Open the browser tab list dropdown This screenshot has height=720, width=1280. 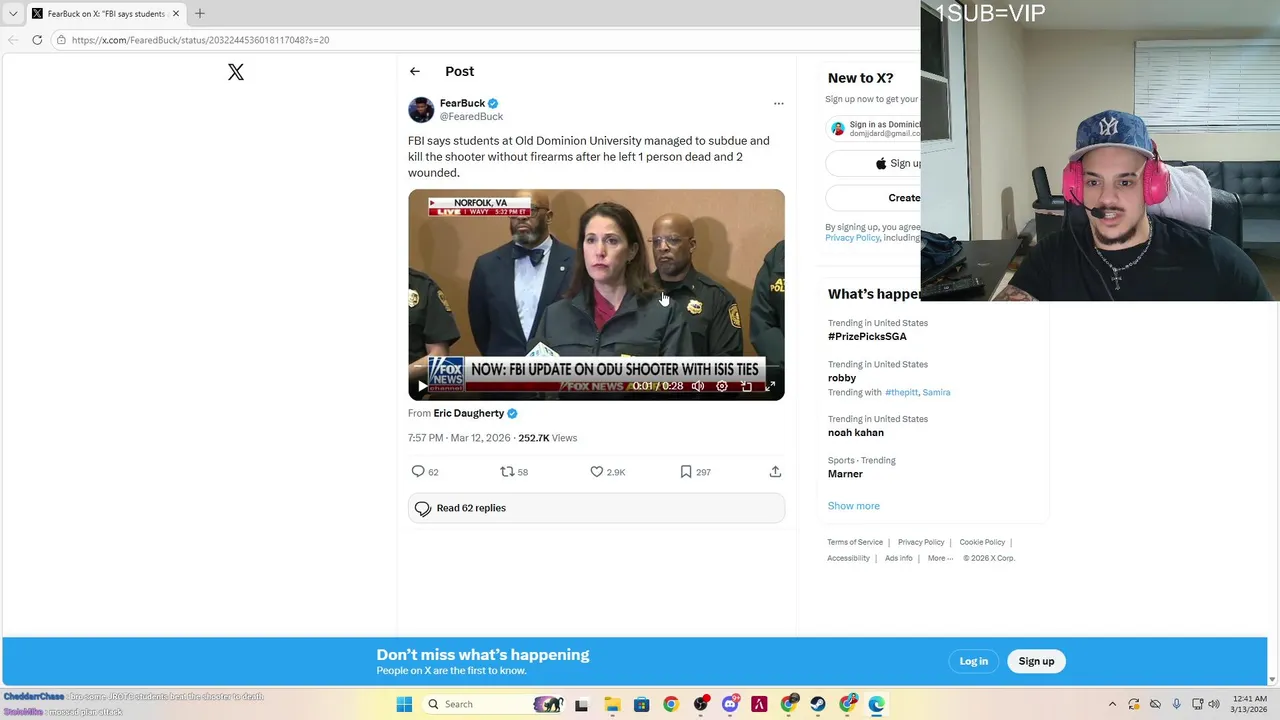tap(13, 14)
